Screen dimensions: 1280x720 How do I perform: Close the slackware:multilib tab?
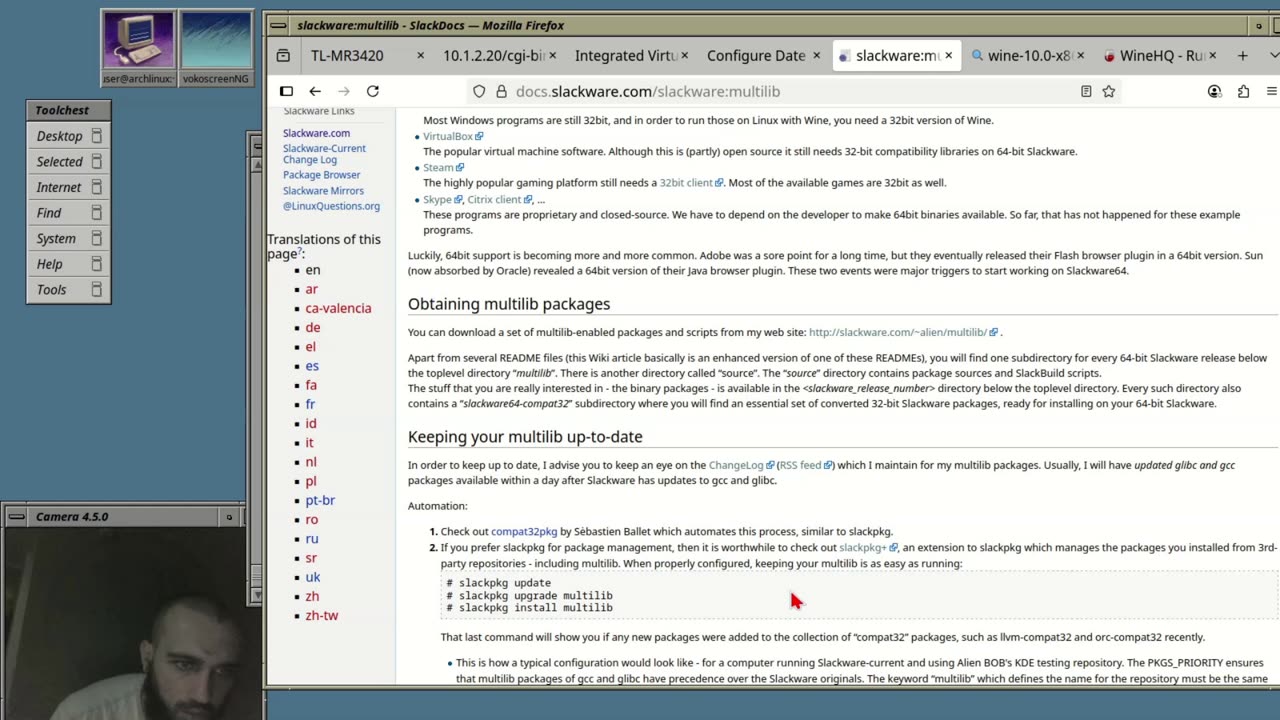click(948, 56)
